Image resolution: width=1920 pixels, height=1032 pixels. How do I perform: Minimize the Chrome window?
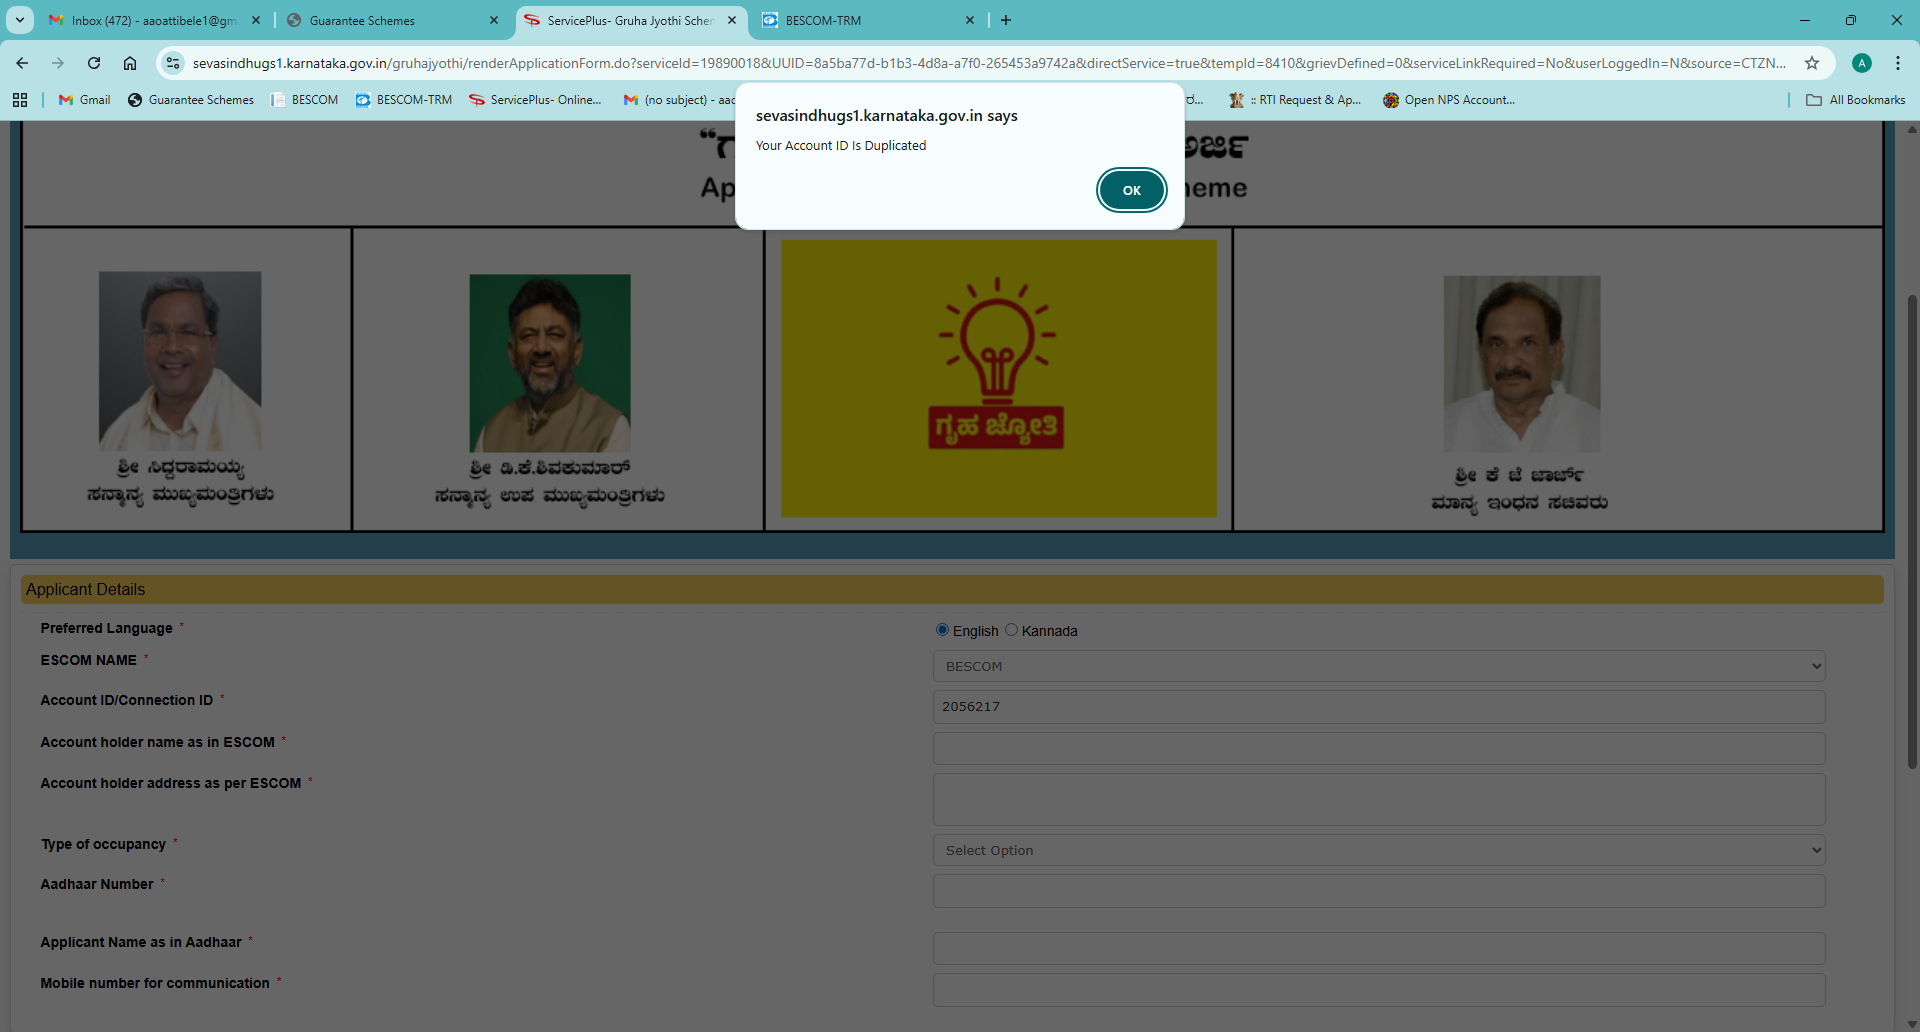(1805, 20)
